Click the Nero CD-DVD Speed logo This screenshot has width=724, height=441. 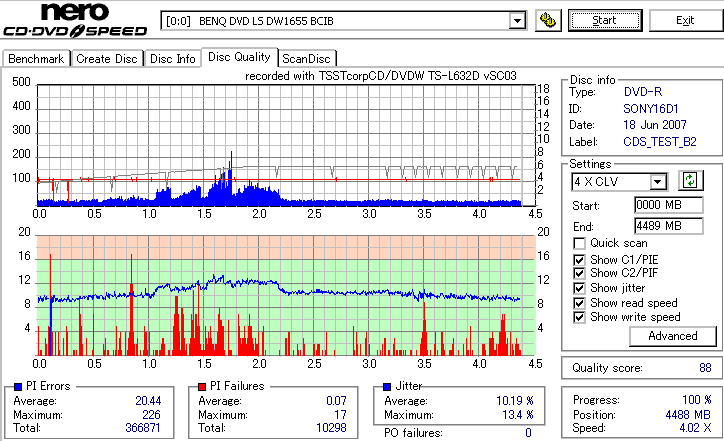(x=75, y=20)
